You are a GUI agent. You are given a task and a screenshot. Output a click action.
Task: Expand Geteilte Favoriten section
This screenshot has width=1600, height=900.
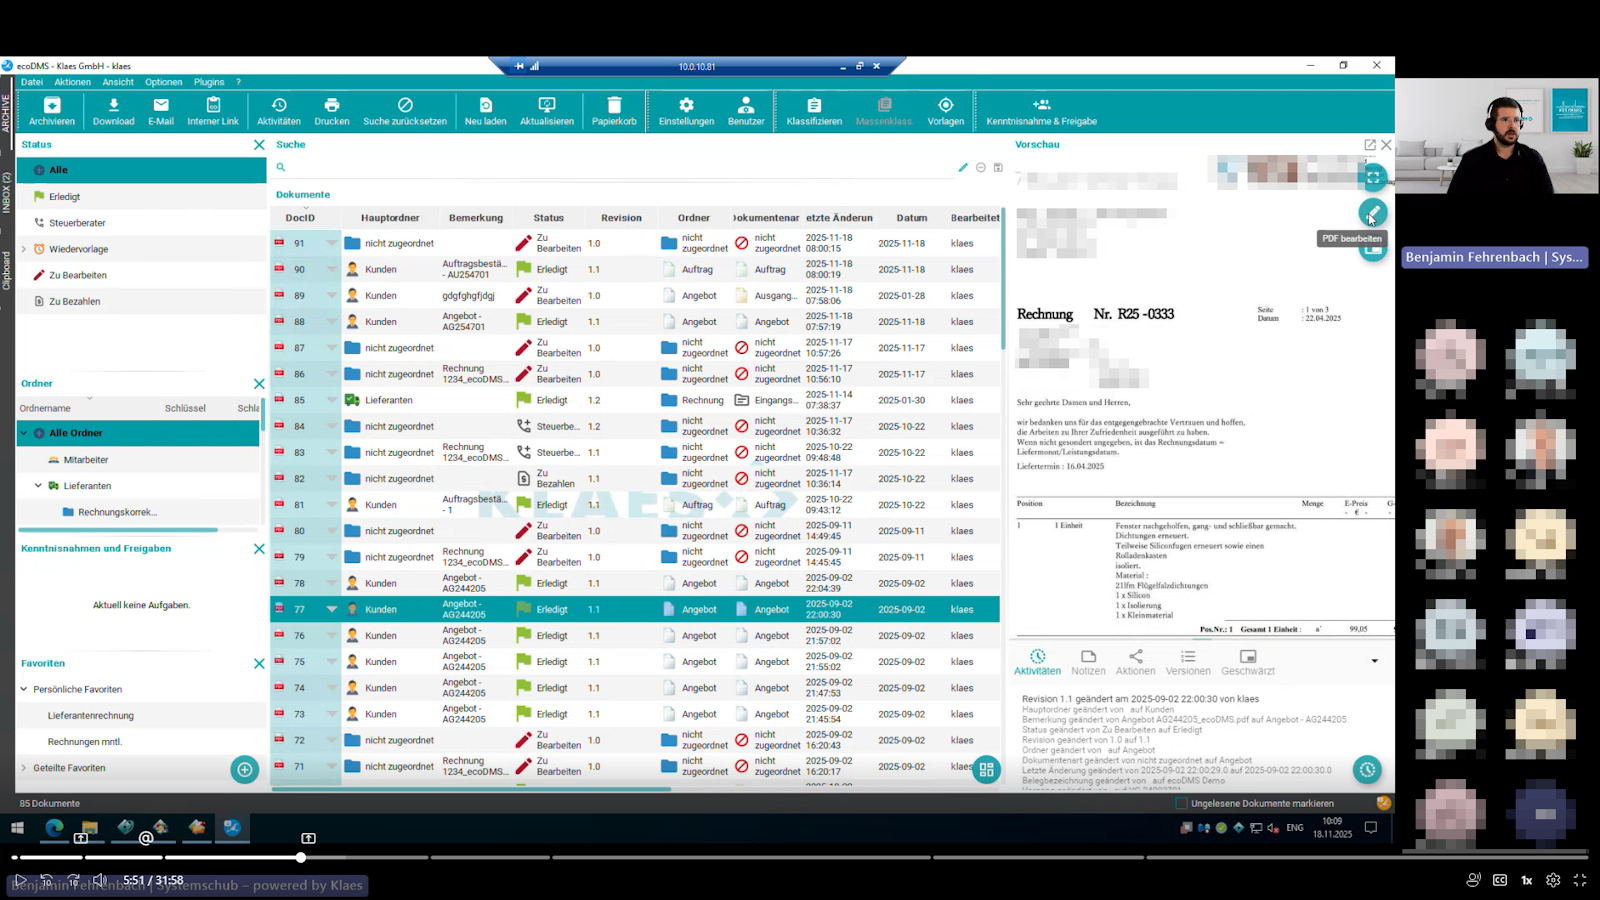[x=24, y=768]
